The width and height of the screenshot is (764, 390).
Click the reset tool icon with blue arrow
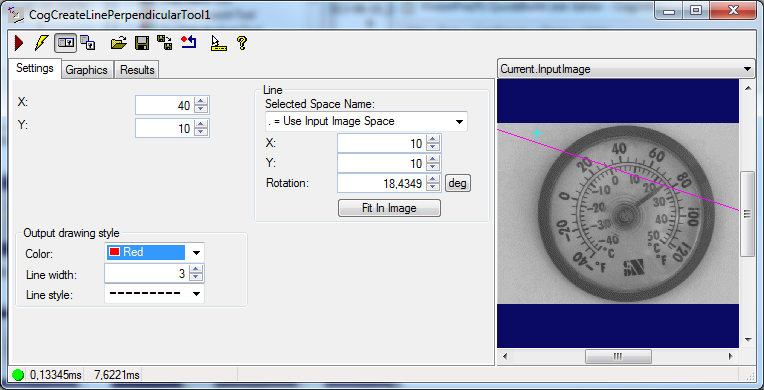(x=189, y=43)
